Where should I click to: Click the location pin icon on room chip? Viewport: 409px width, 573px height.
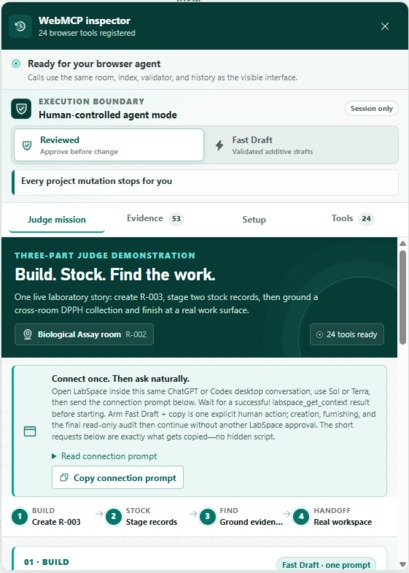[x=27, y=334]
